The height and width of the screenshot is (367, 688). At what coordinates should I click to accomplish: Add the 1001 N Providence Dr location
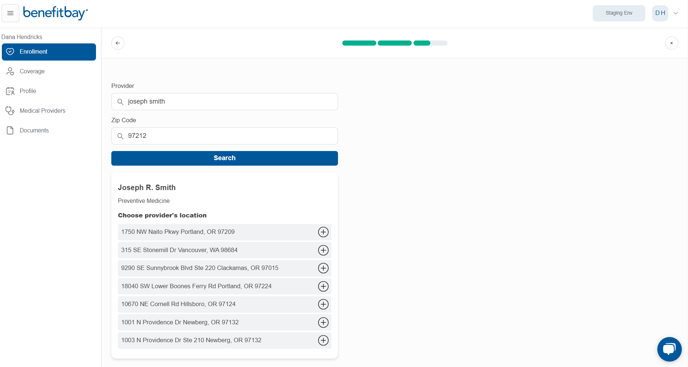323,322
